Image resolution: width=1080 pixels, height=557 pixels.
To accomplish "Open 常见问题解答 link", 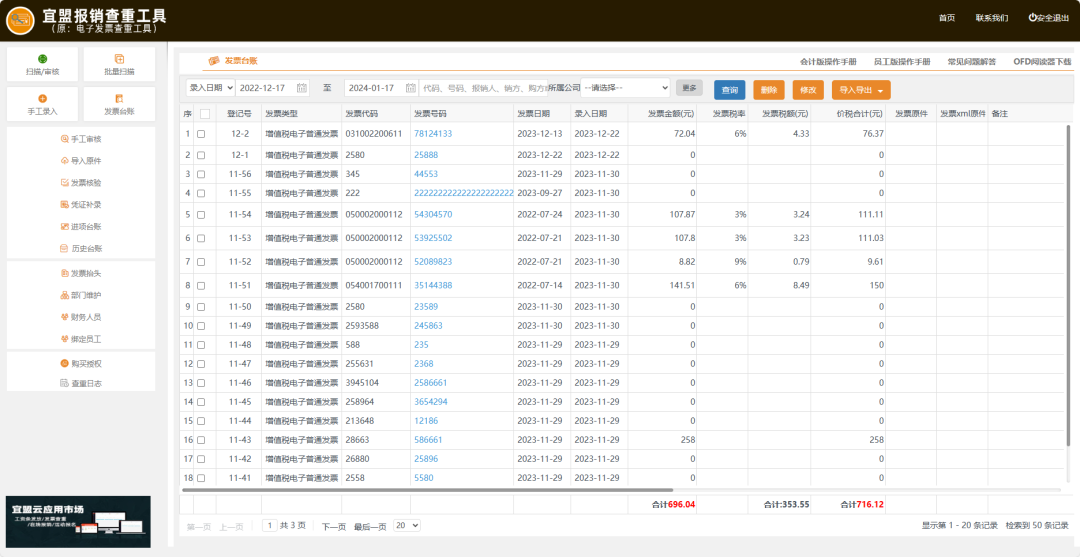I will tap(971, 62).
